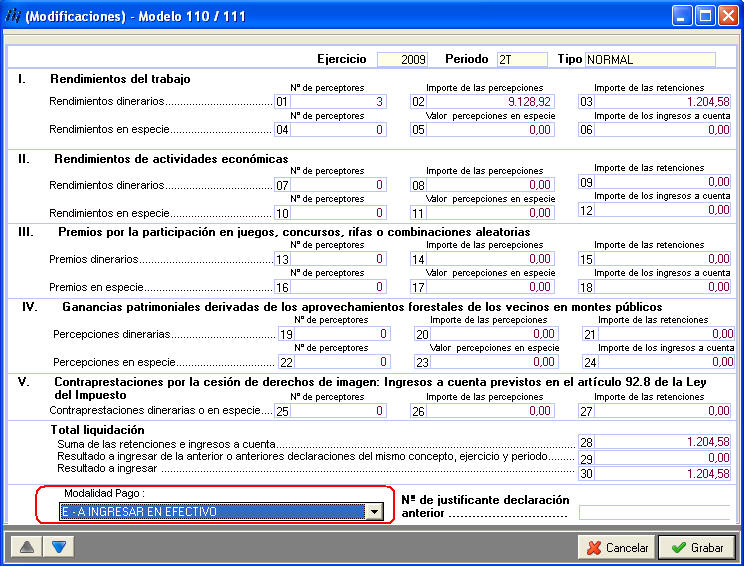Maximize the Modelo 110 / 111 window
This screenshot has height=567, width=745.
click(706, 16)
